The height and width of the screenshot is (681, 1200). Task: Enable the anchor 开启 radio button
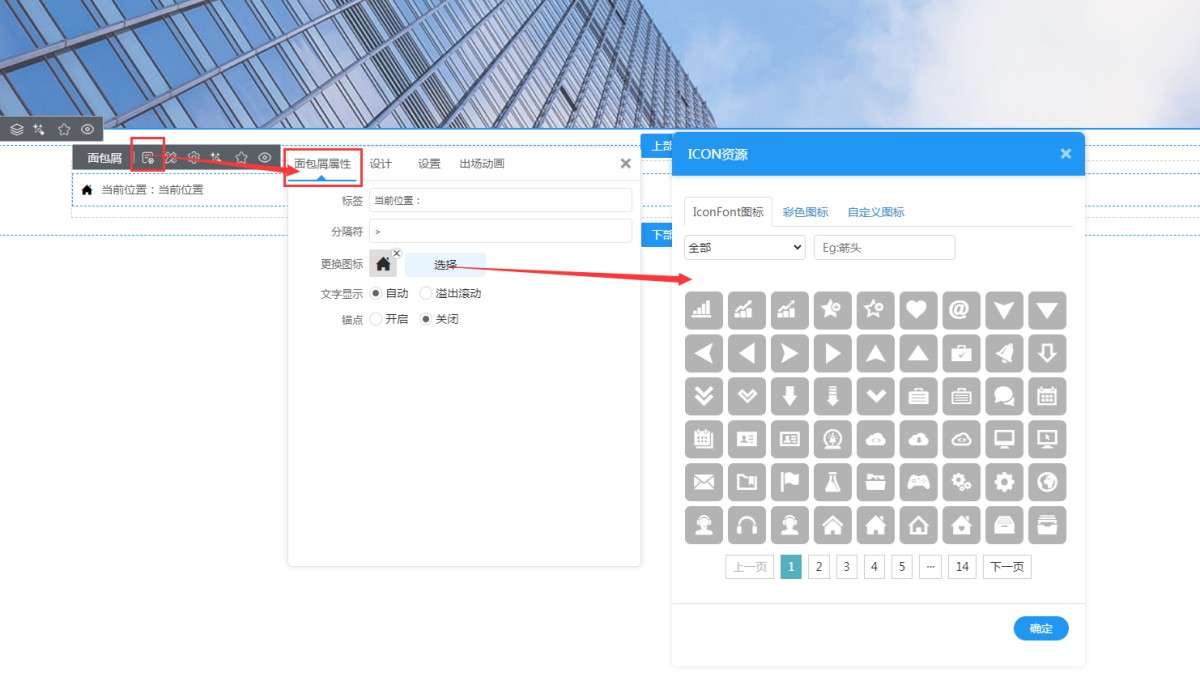tap(376, 319)
